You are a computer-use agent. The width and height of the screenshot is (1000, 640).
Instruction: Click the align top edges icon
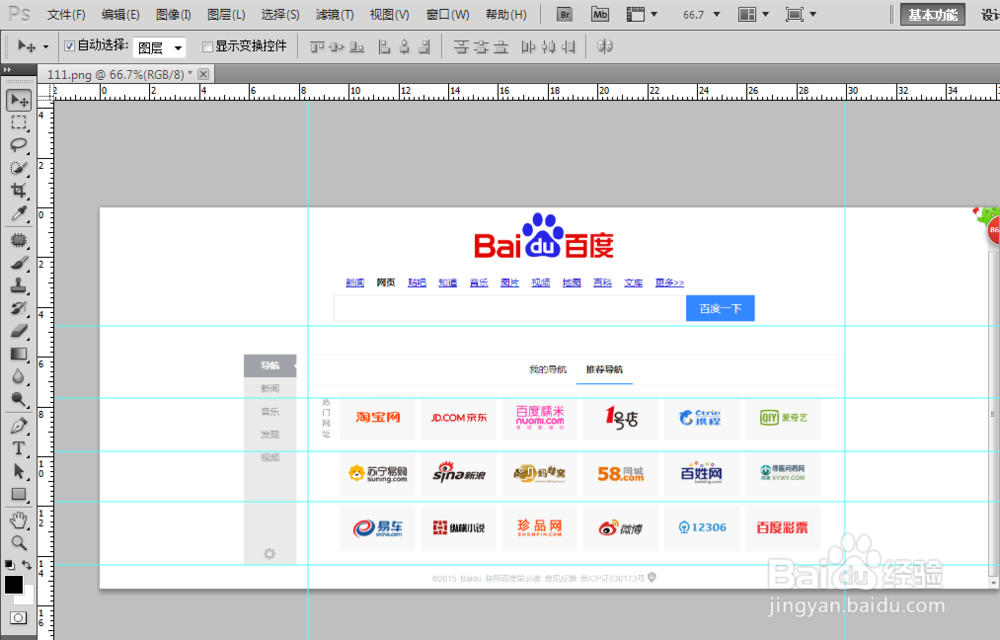(x=317, y=47)
